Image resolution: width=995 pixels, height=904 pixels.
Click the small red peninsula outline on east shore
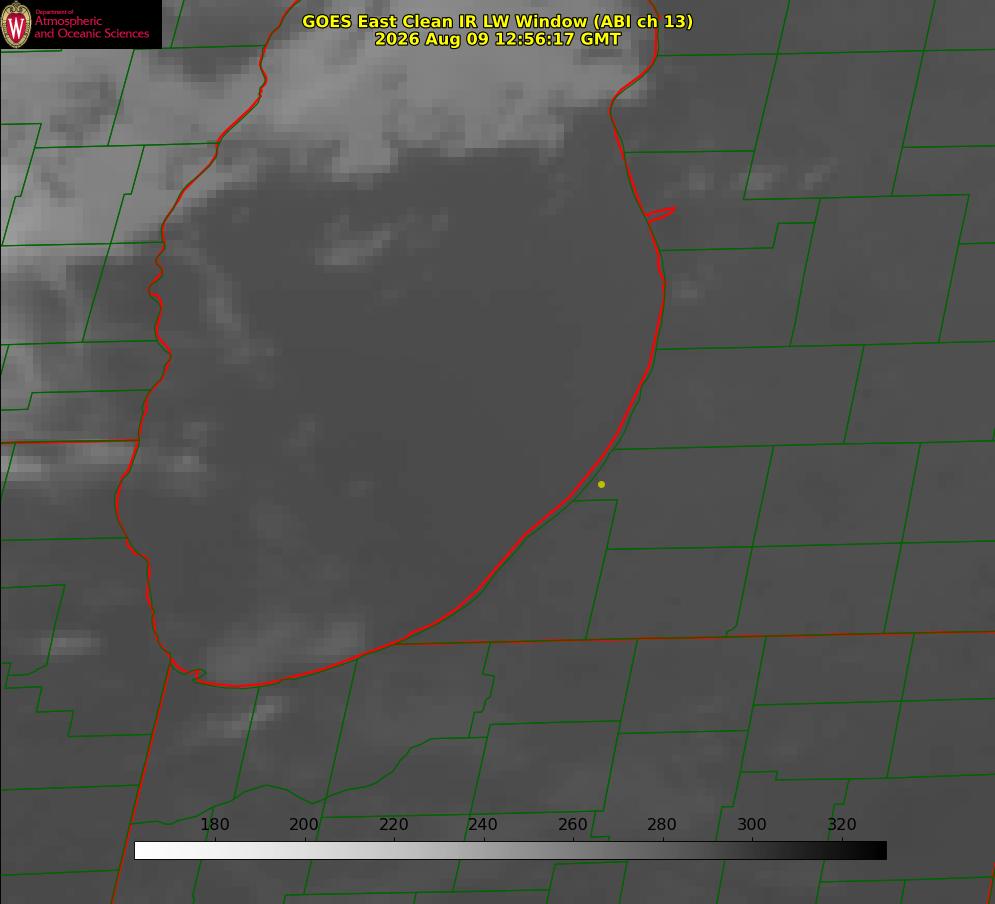click(661, 214)
